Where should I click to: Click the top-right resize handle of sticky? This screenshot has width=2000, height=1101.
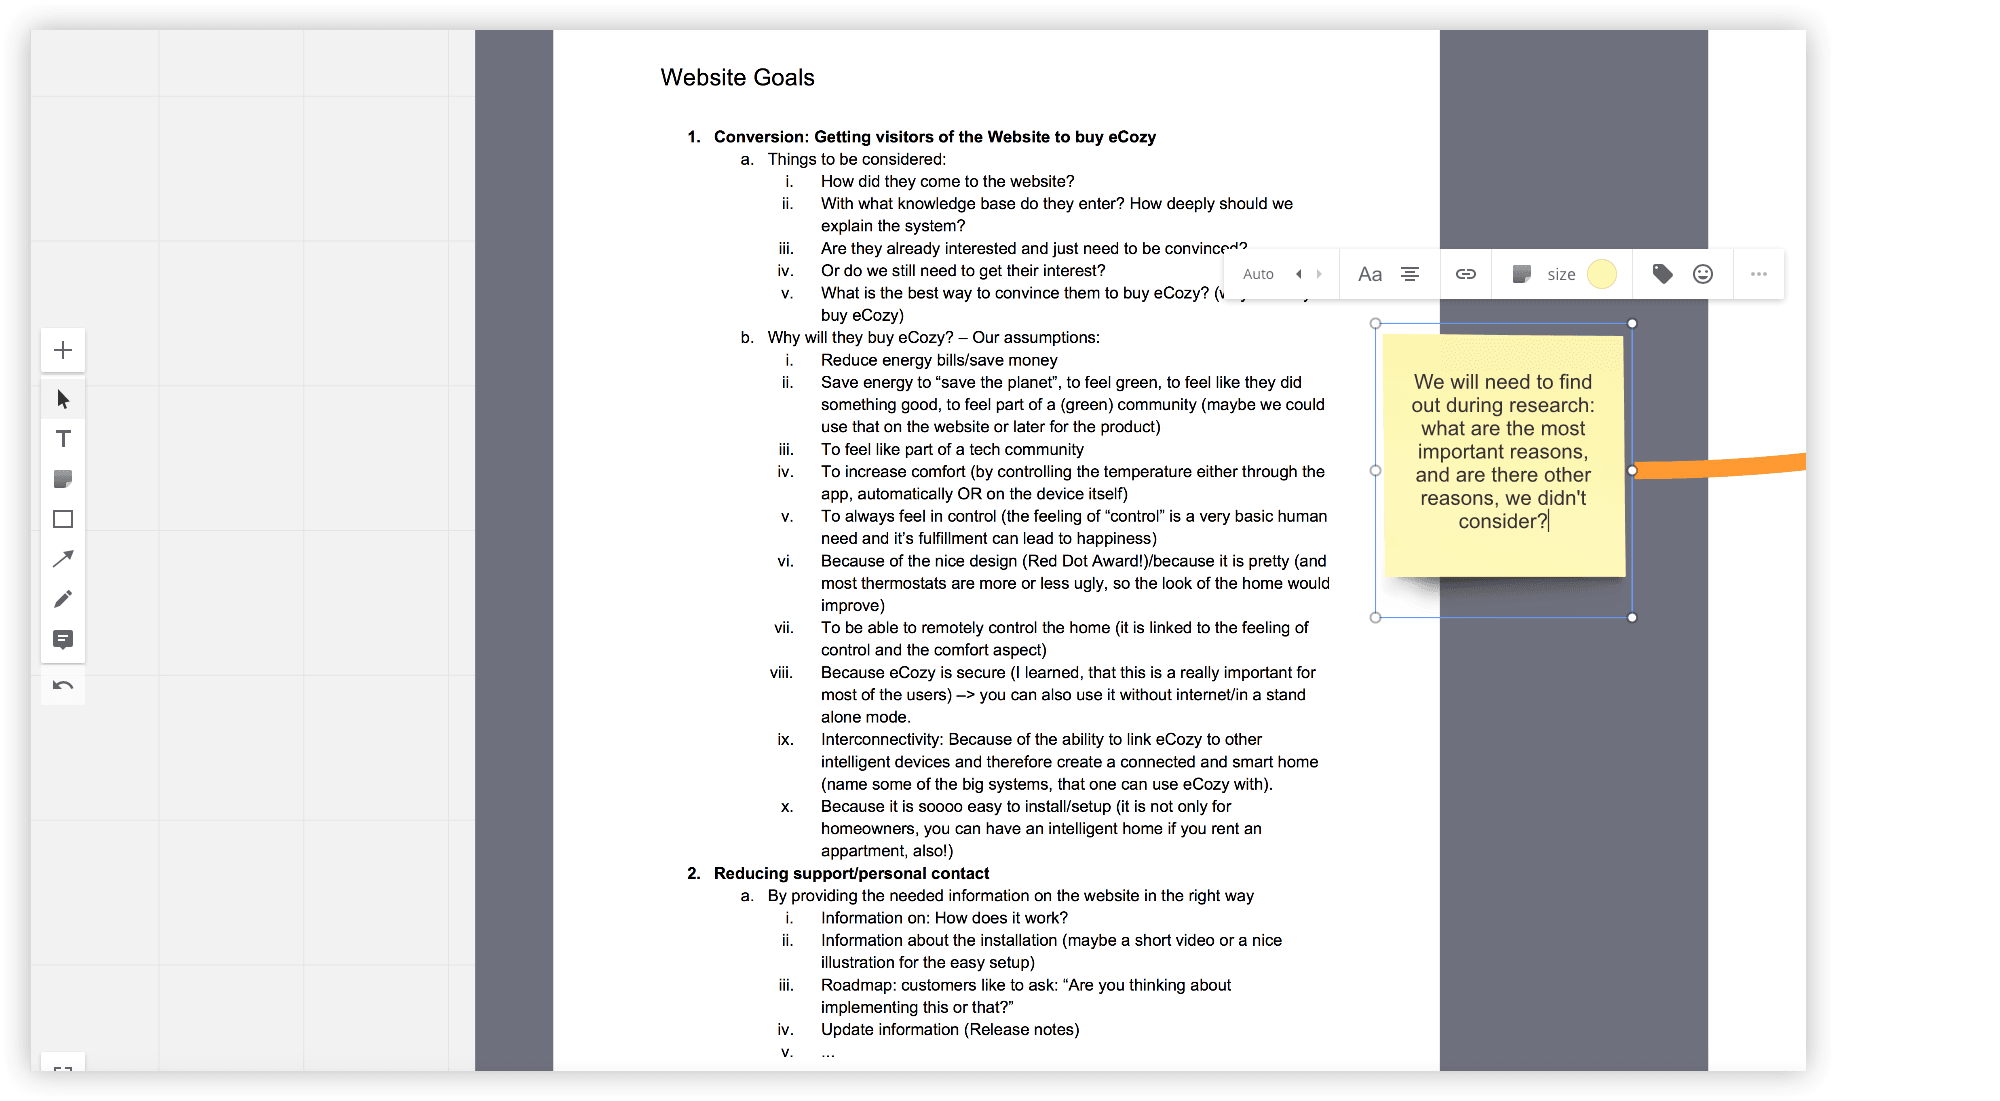1632,323
